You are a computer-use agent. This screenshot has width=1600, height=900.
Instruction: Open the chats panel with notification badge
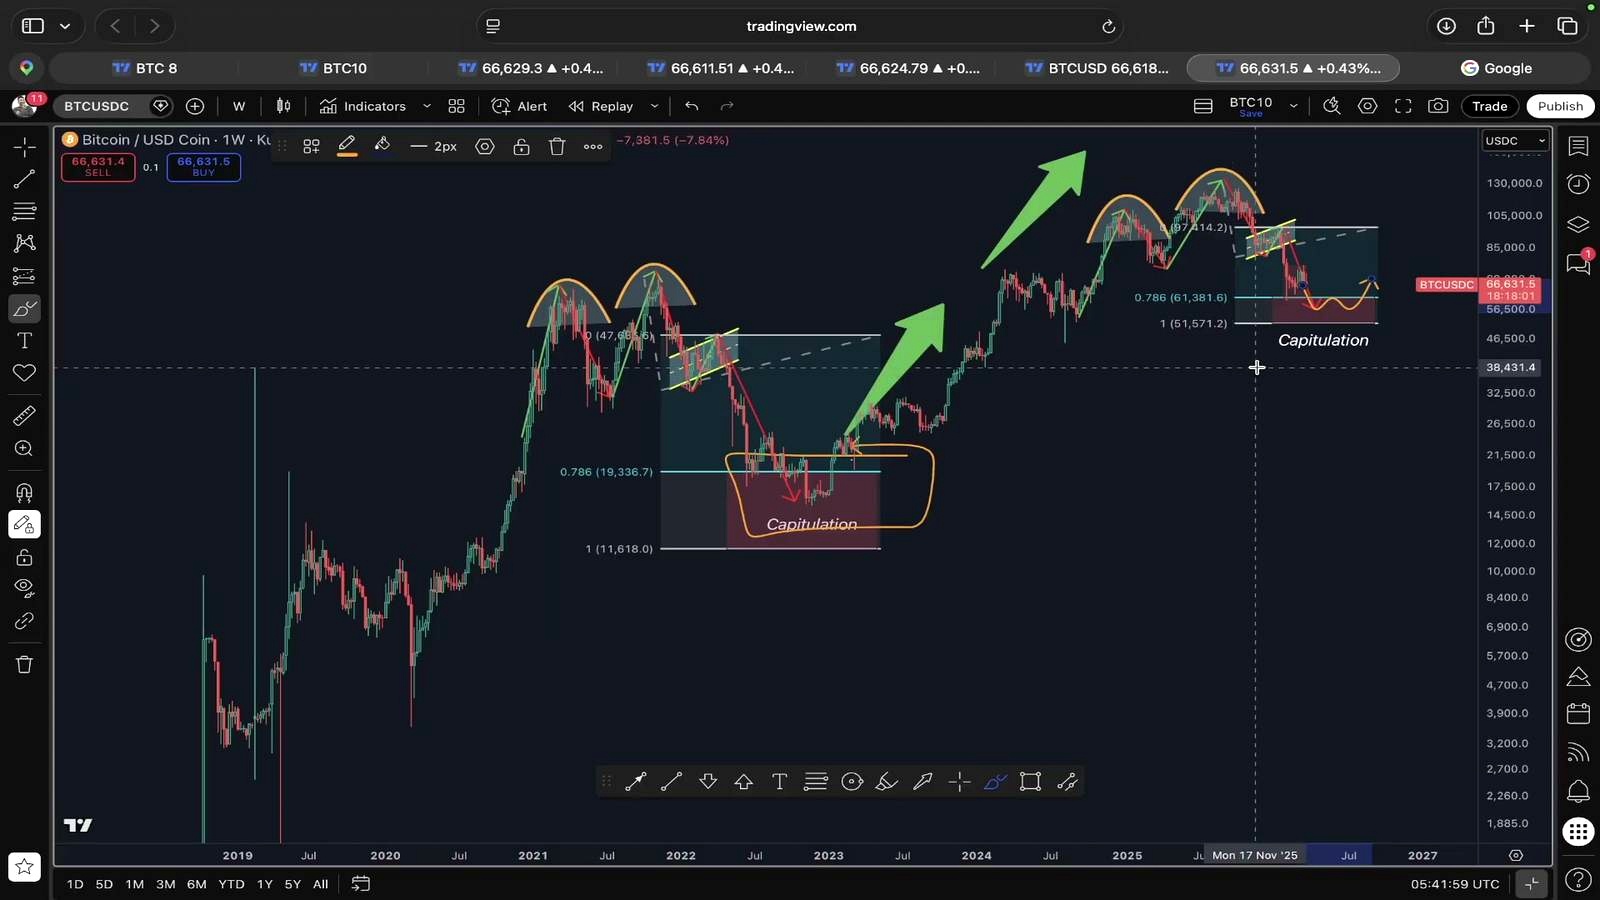[x=1578, y=263]
